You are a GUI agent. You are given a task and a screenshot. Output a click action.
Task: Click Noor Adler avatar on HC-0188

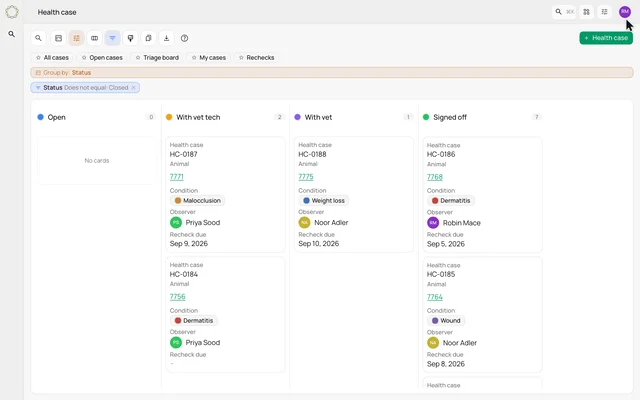pyautogui.click(x=304, y=222)
